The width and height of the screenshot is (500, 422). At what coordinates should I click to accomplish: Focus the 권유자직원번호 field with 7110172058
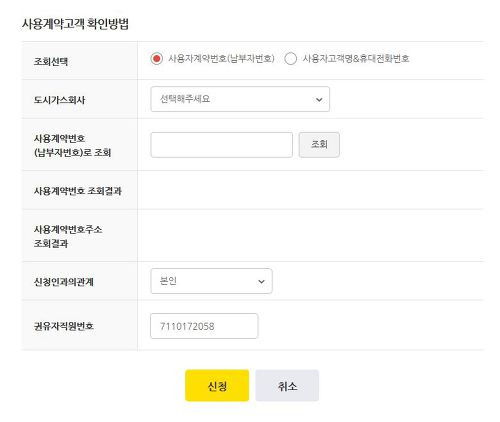click(x=204, y=326)
